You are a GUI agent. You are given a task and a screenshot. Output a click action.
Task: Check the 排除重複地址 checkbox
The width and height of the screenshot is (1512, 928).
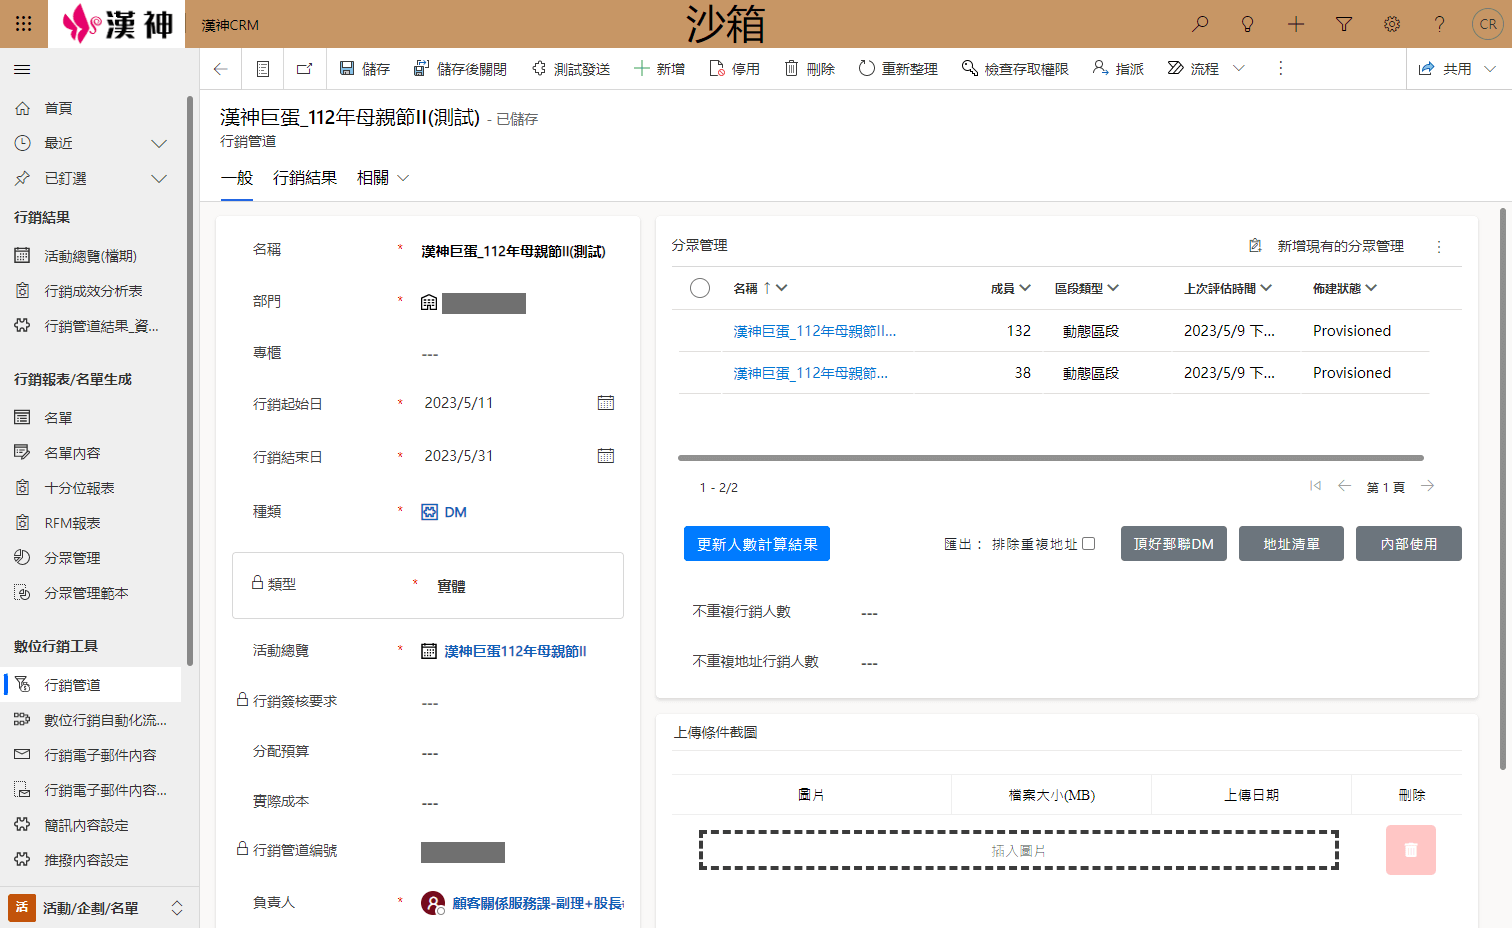coord(1089,544)
